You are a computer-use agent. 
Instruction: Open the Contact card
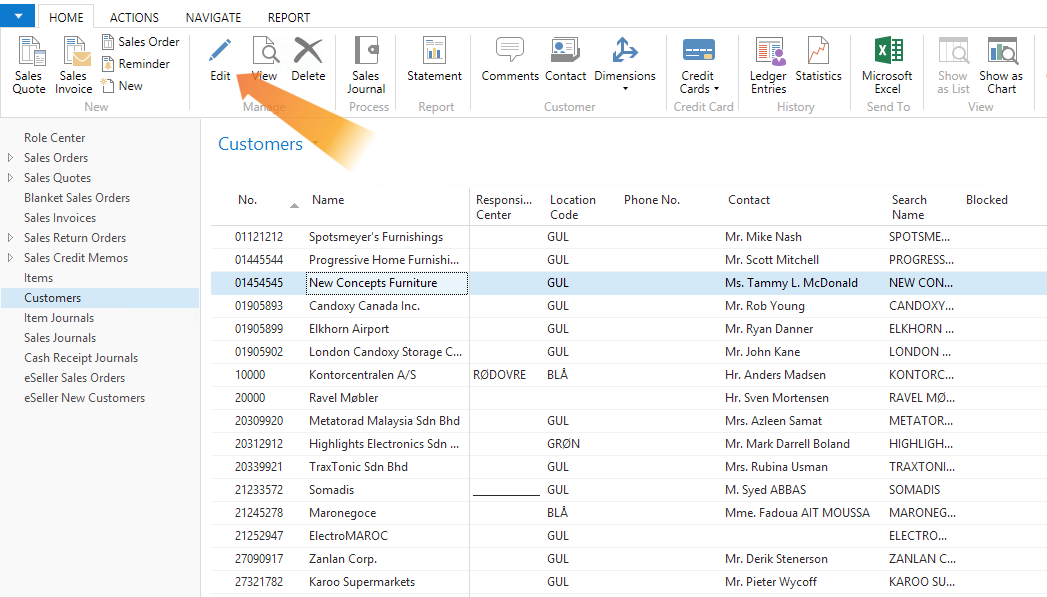point(566,60)
